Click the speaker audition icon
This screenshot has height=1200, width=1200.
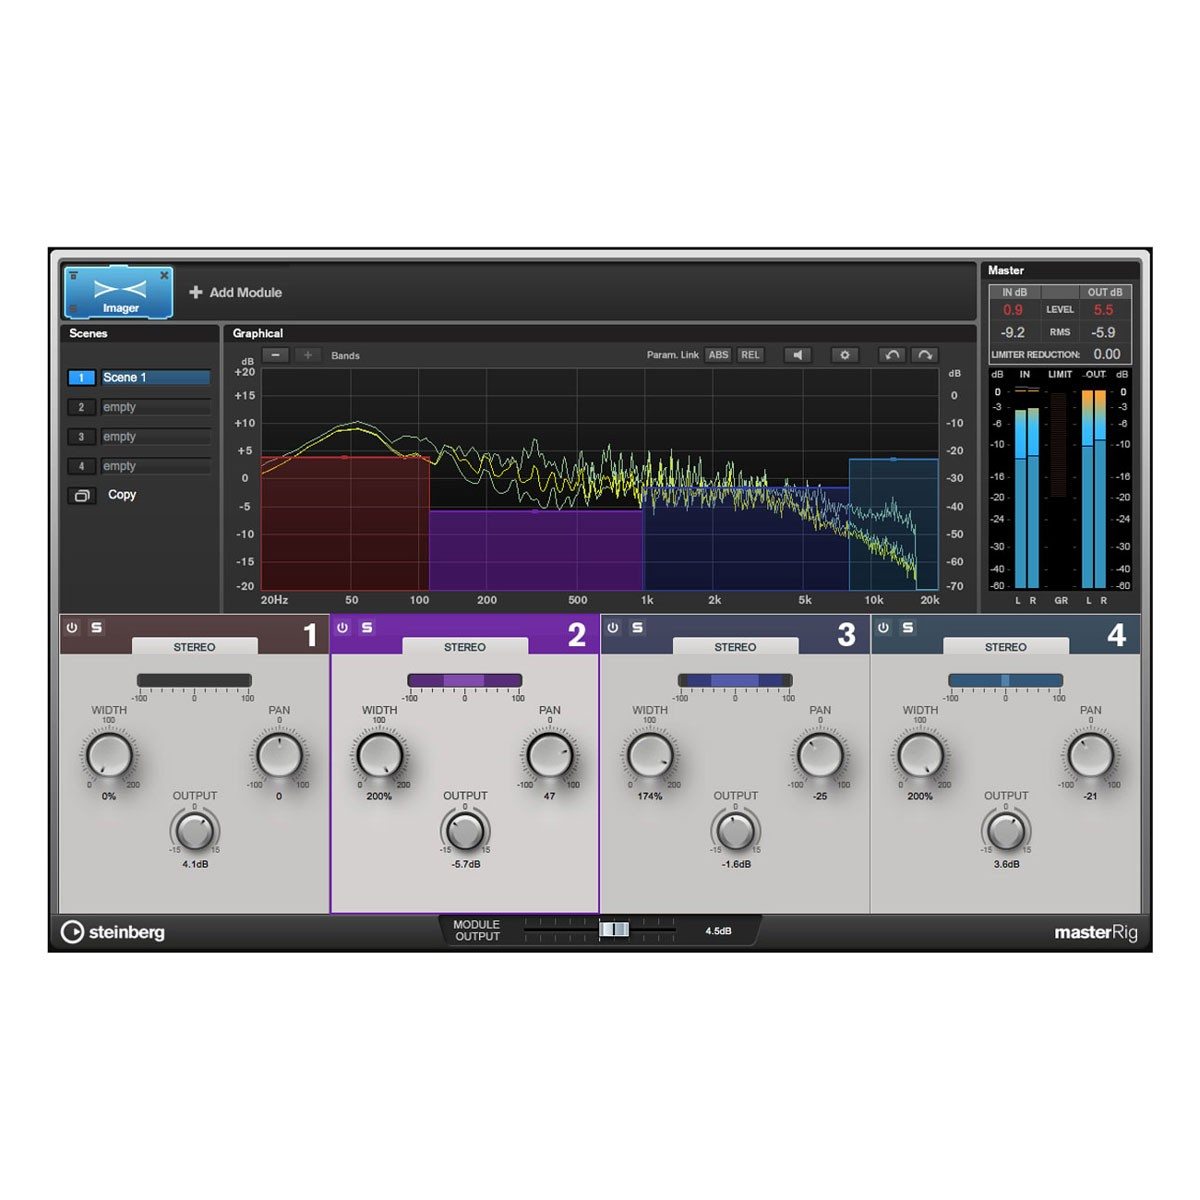click(797, 355)
